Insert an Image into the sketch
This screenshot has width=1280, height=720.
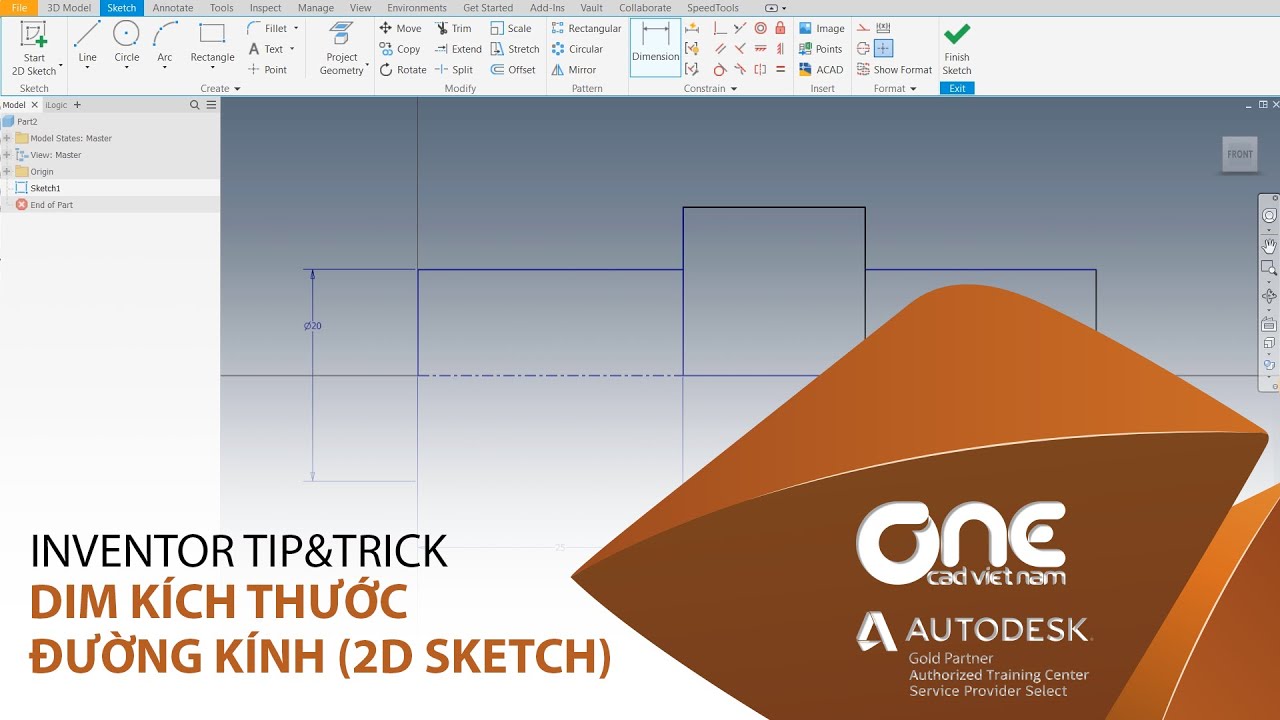coord(821,28)
